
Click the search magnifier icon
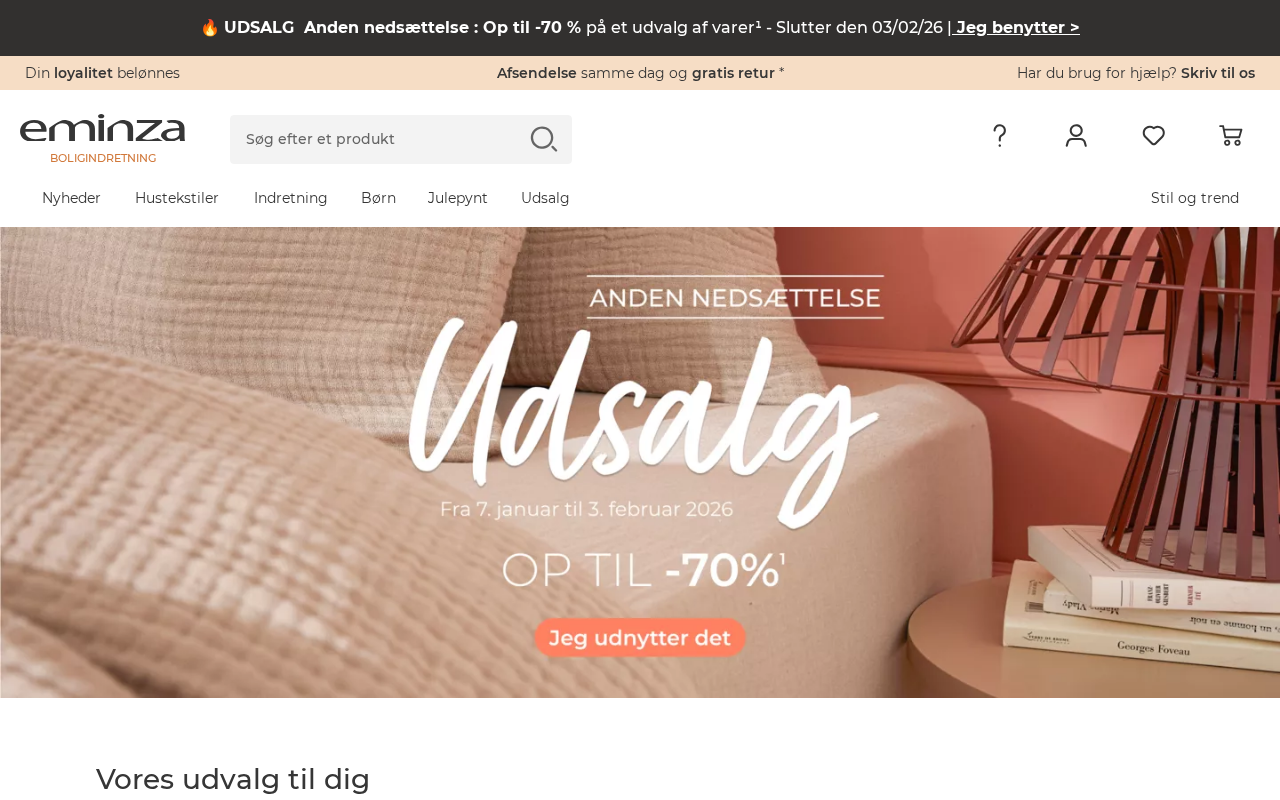(543, 139)
